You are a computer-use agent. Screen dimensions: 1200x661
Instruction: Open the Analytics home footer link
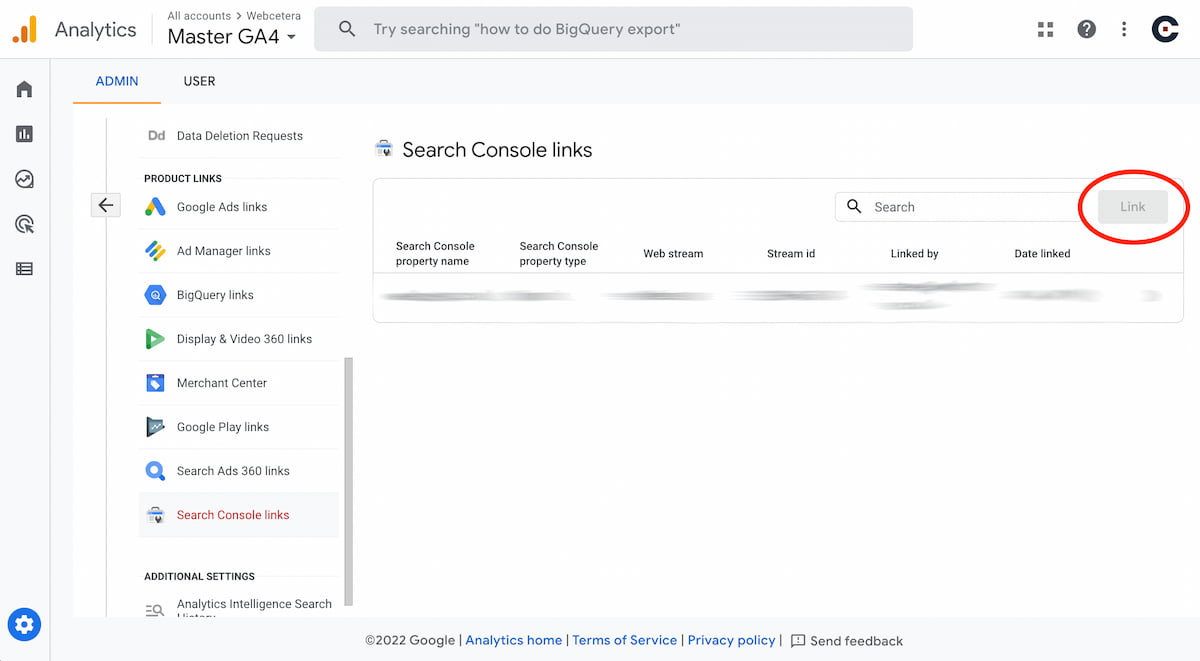(513, 640)
